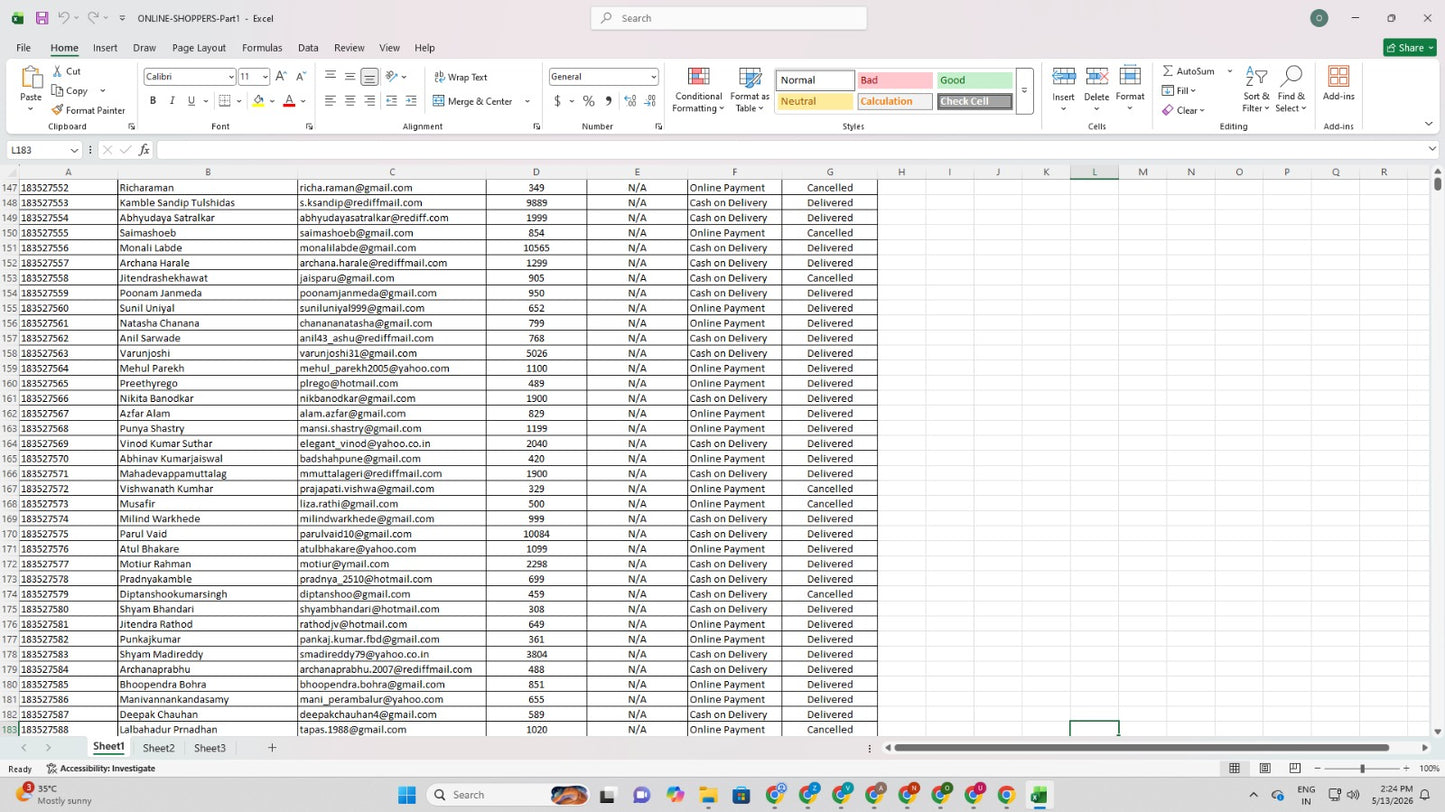The width and height of the screenshot is (1445, 812).
Task: Toggle Bold formatting
Action: coord(153,101)
